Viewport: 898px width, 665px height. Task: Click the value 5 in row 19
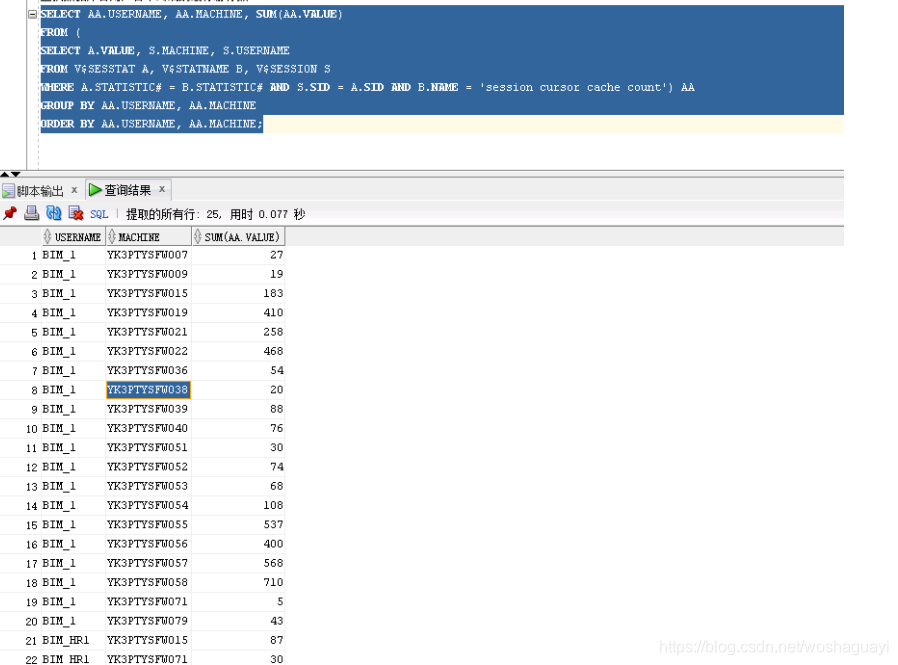(280, 602)
